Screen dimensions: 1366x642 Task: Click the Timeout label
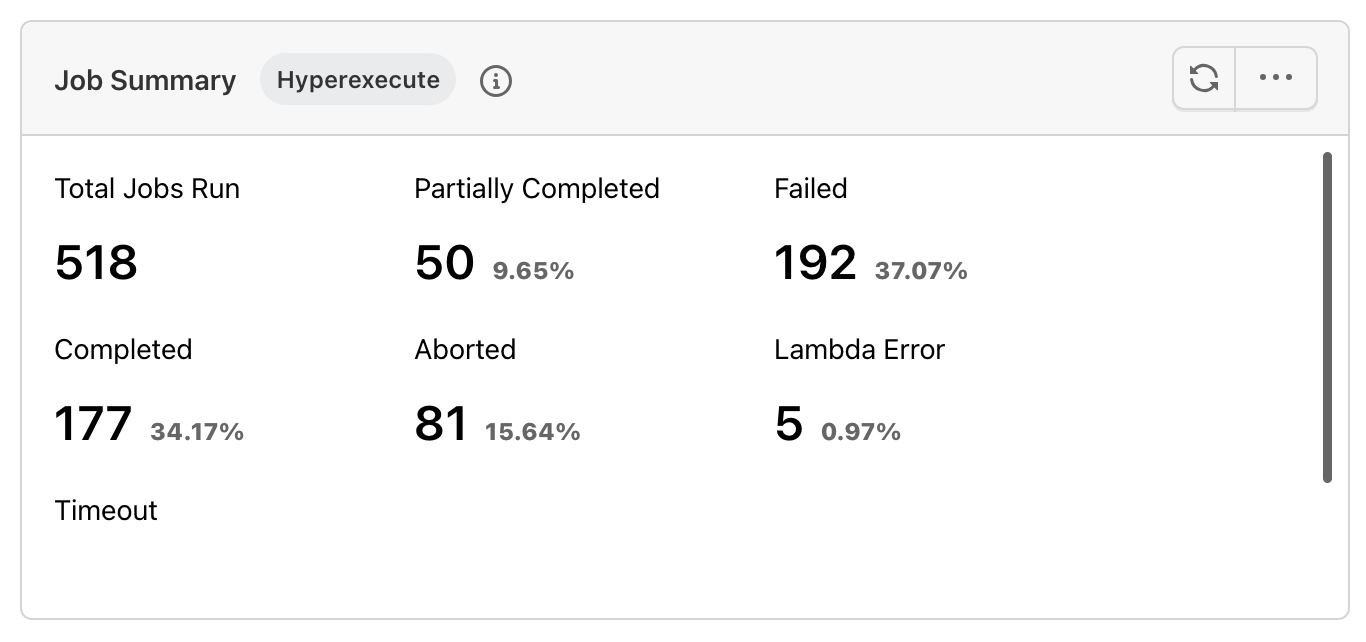click(106, 511)
